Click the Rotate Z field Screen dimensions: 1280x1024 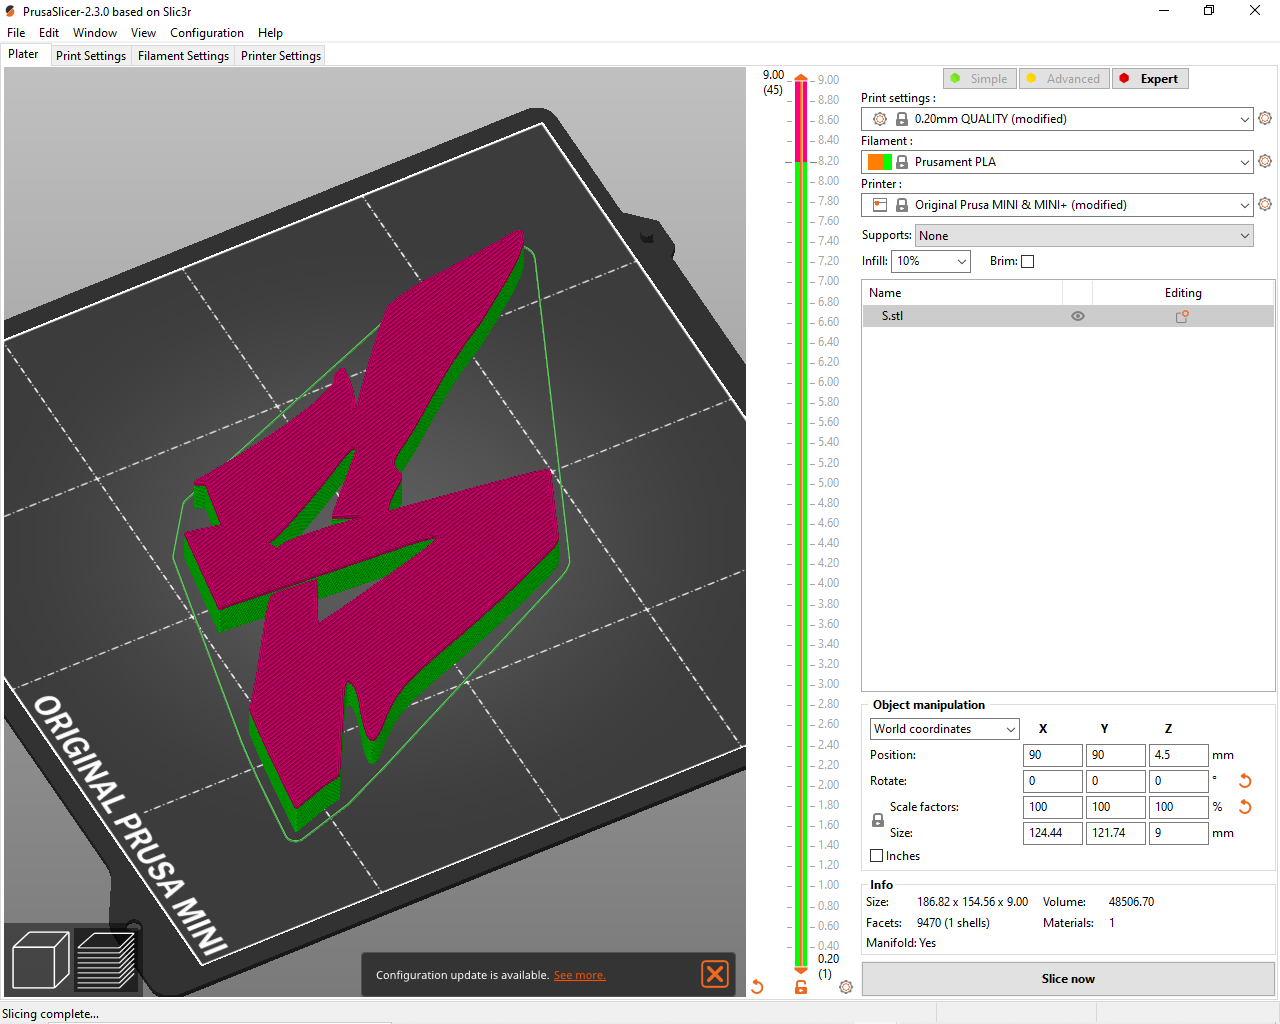1178,781
